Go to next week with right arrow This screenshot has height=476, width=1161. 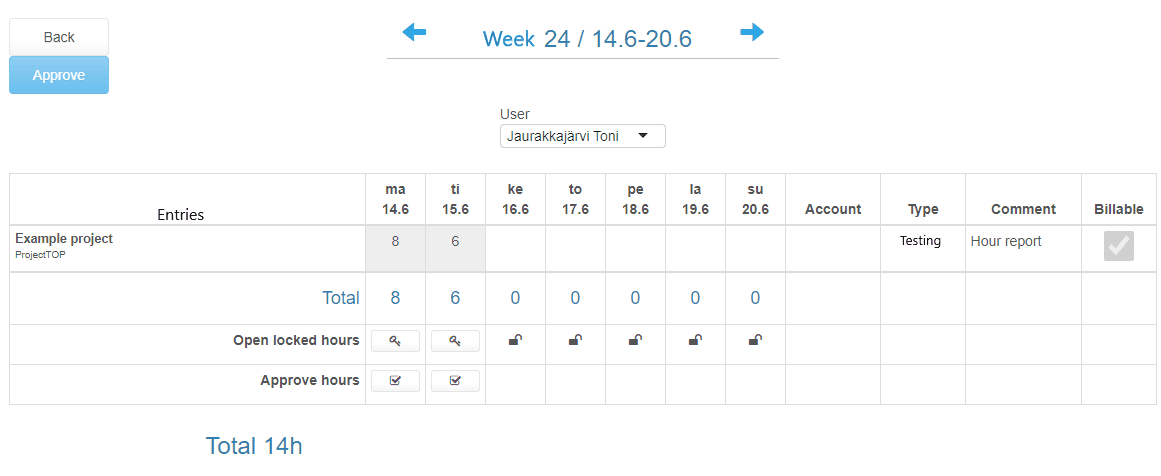(752, 32)
